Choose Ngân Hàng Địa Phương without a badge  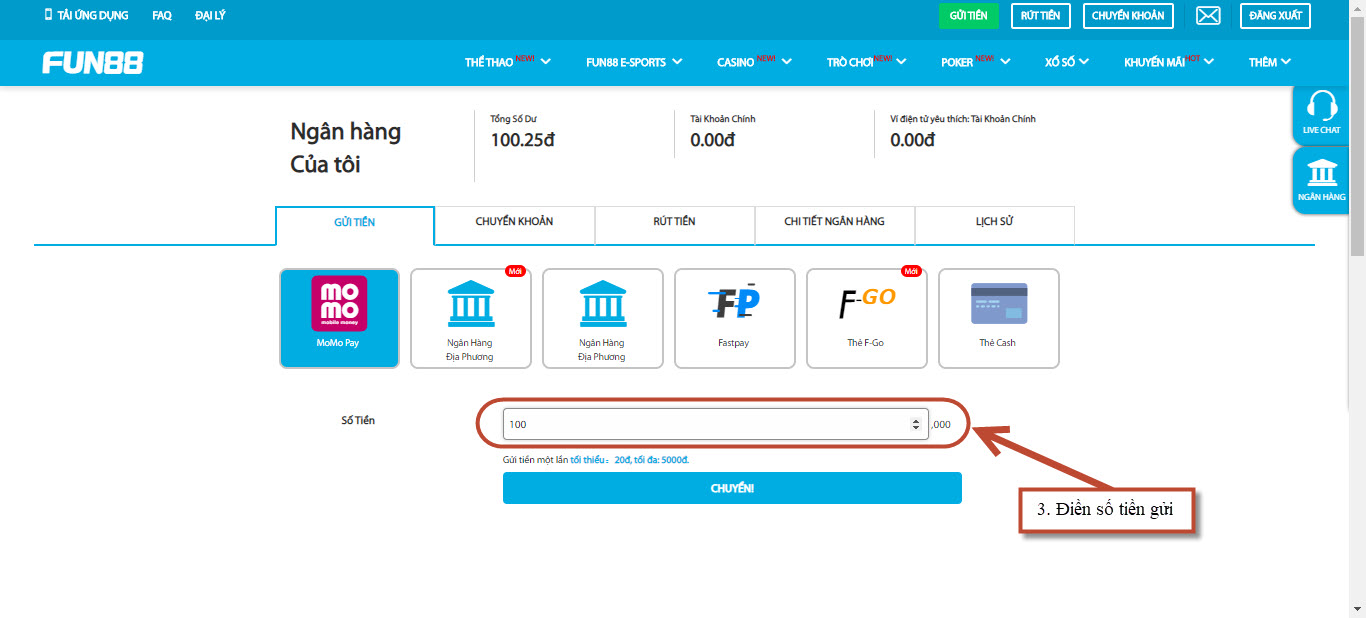602,318
